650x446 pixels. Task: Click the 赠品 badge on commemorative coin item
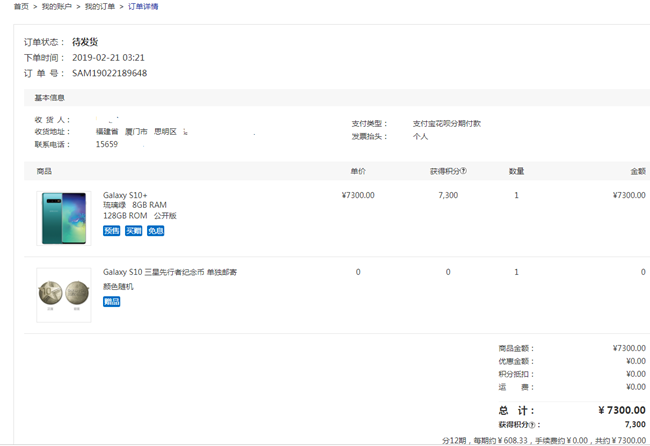111,301
